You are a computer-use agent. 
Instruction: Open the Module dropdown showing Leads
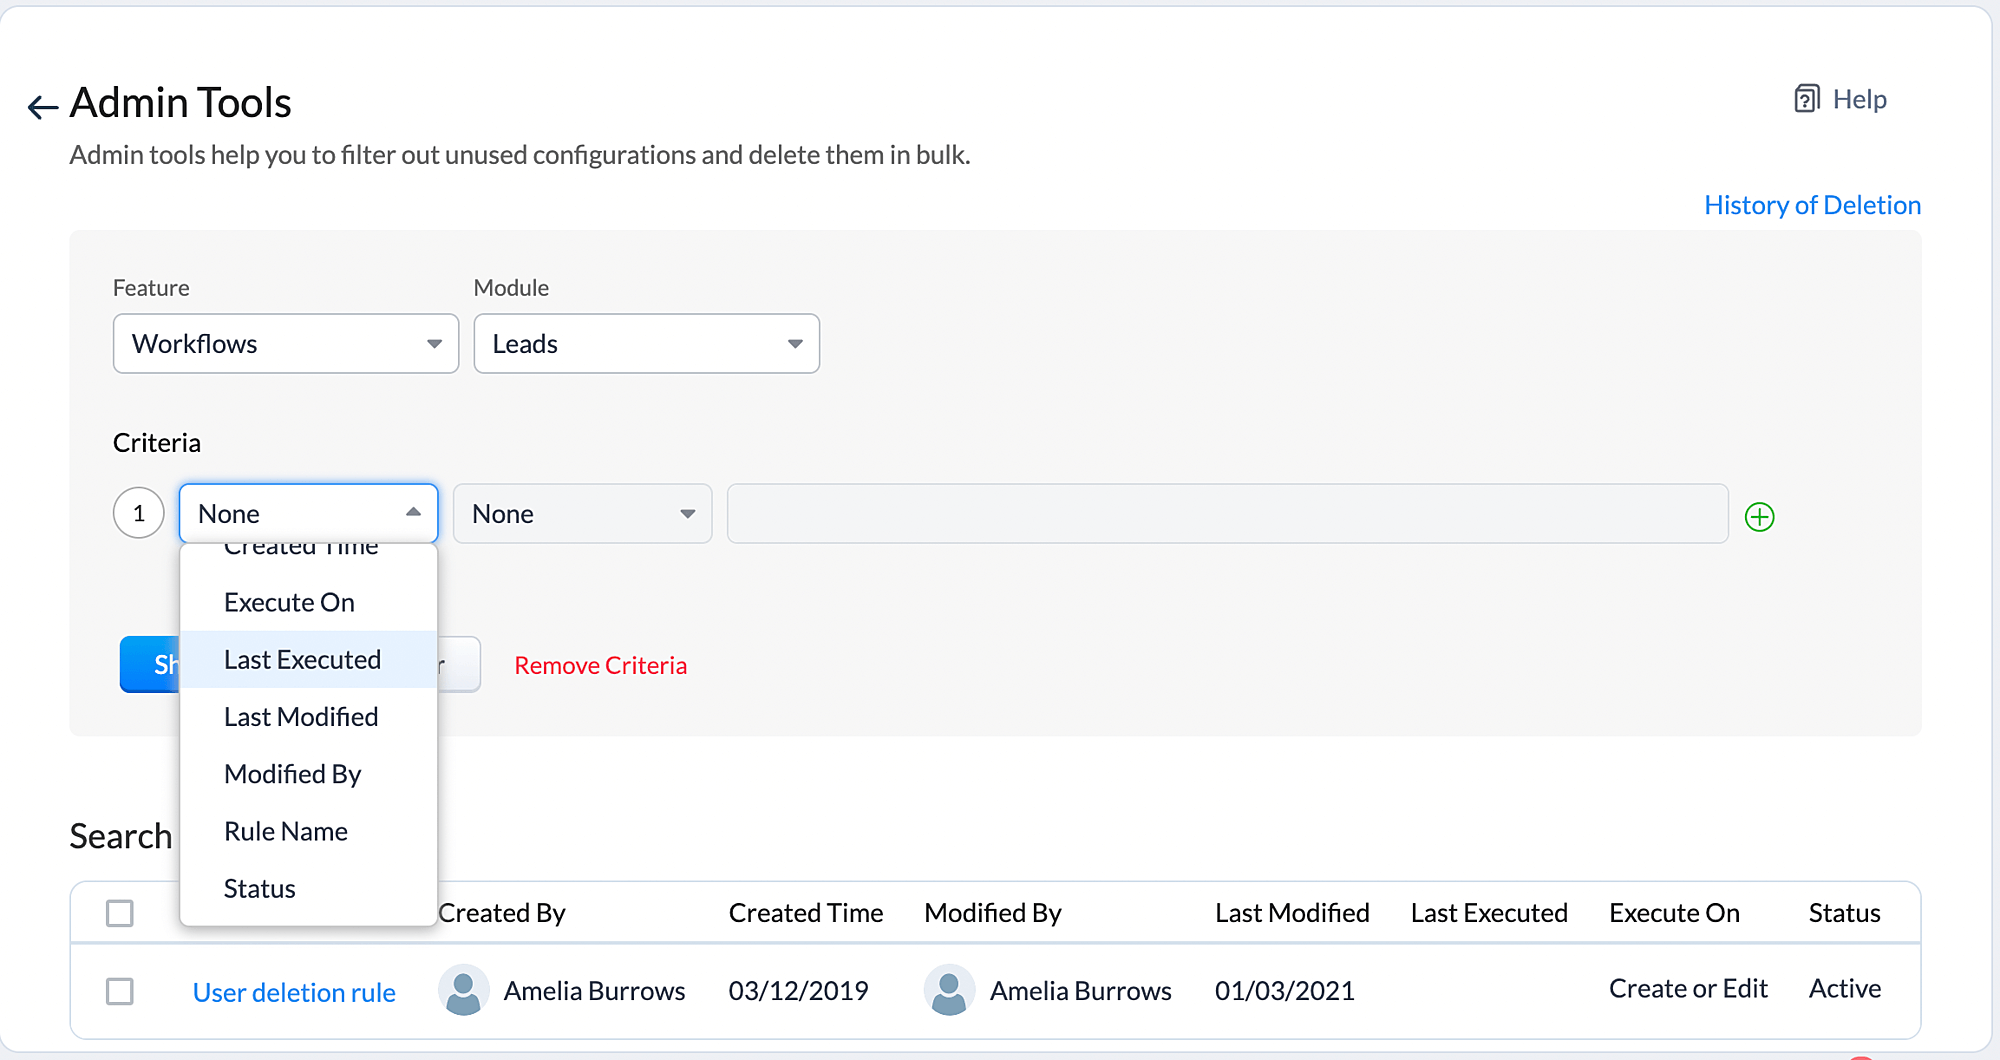tap(646, 344)
